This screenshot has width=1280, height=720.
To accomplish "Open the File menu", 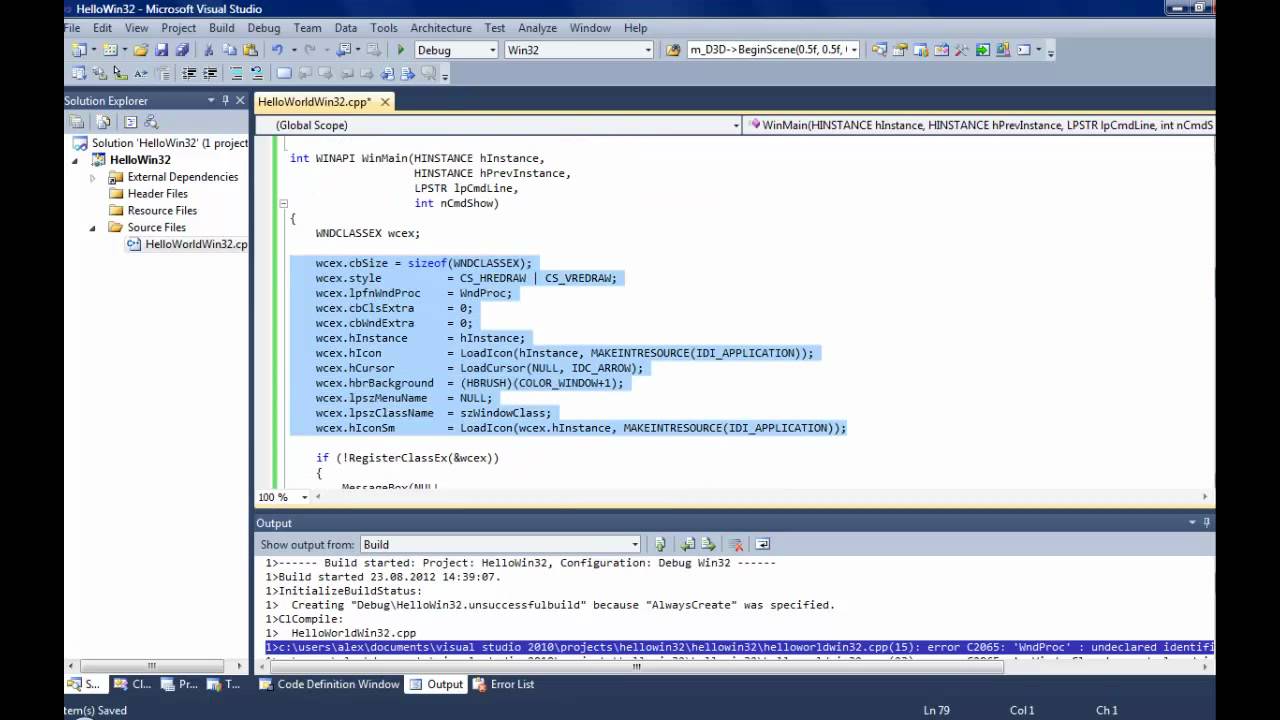I will pos(72,28).
